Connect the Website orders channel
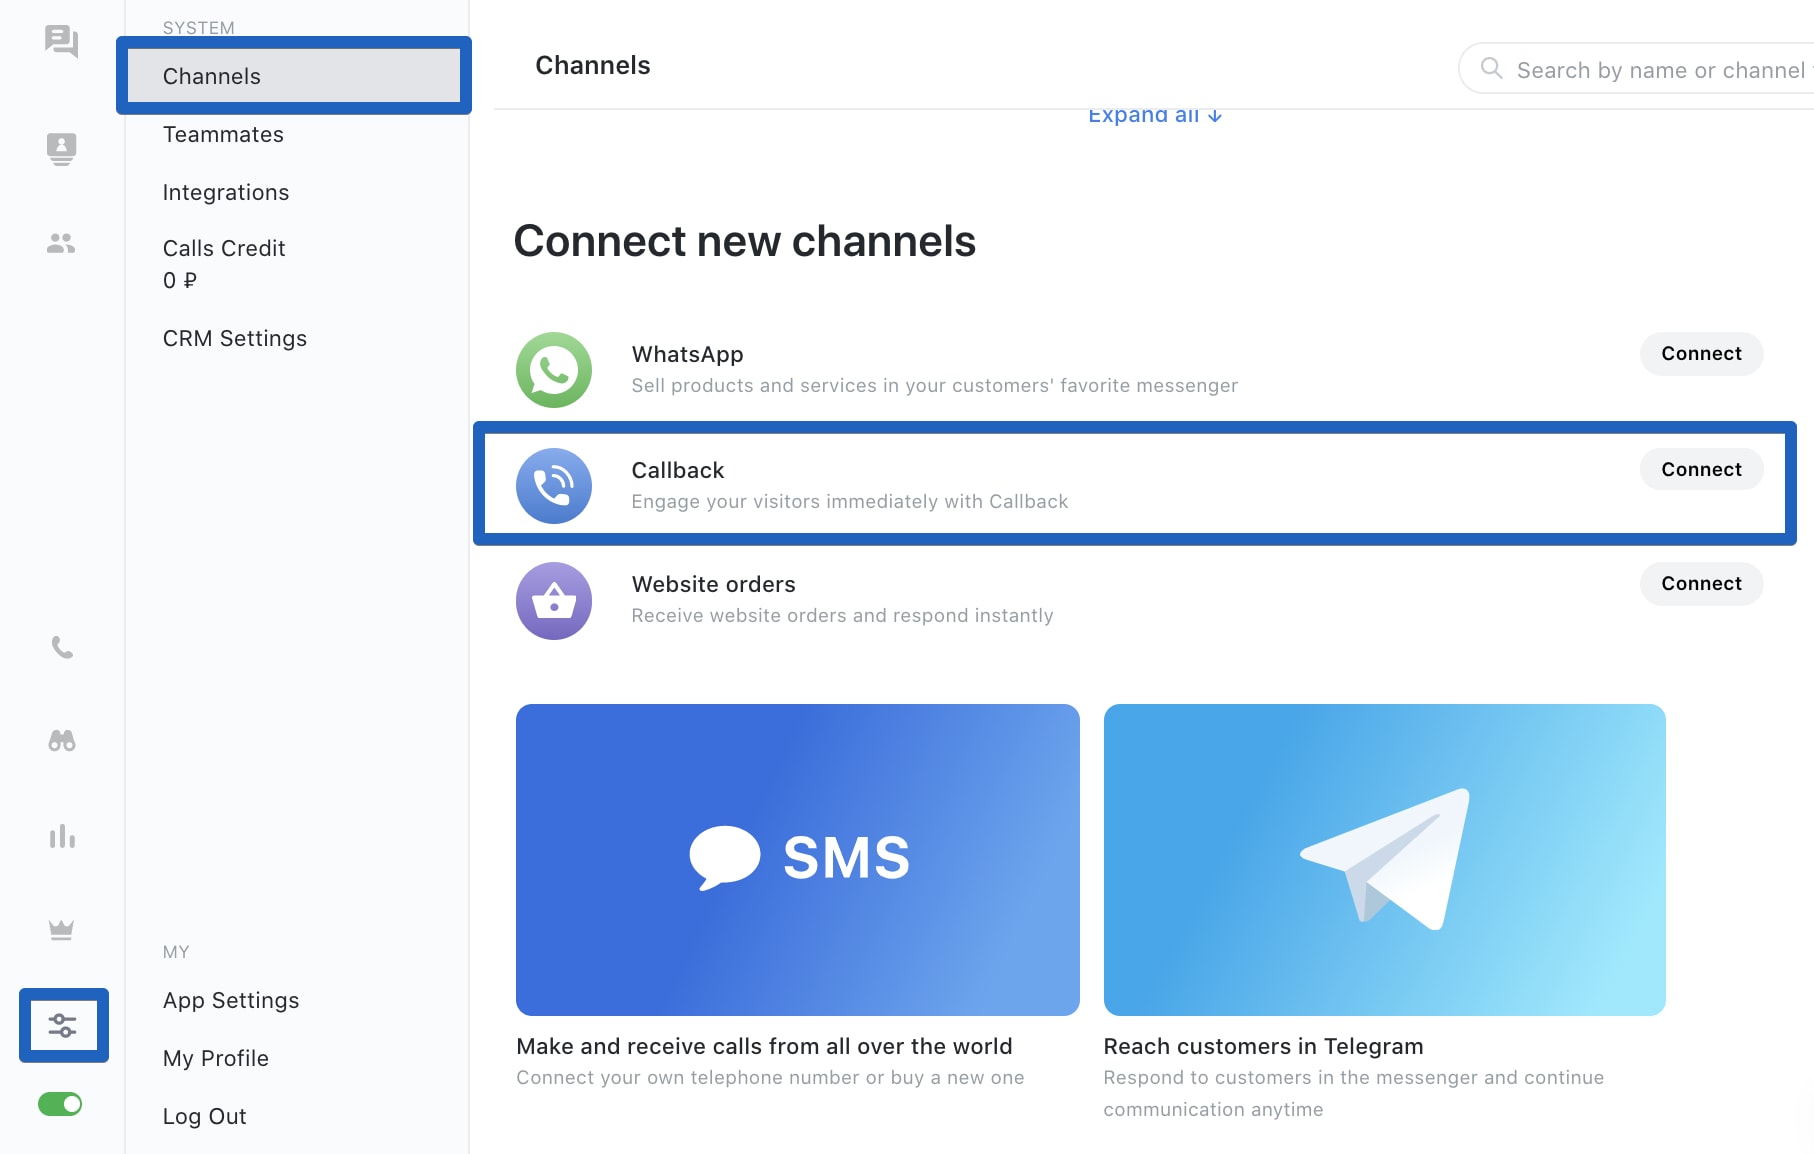 pyautogui.click(x=1701, y=584)
